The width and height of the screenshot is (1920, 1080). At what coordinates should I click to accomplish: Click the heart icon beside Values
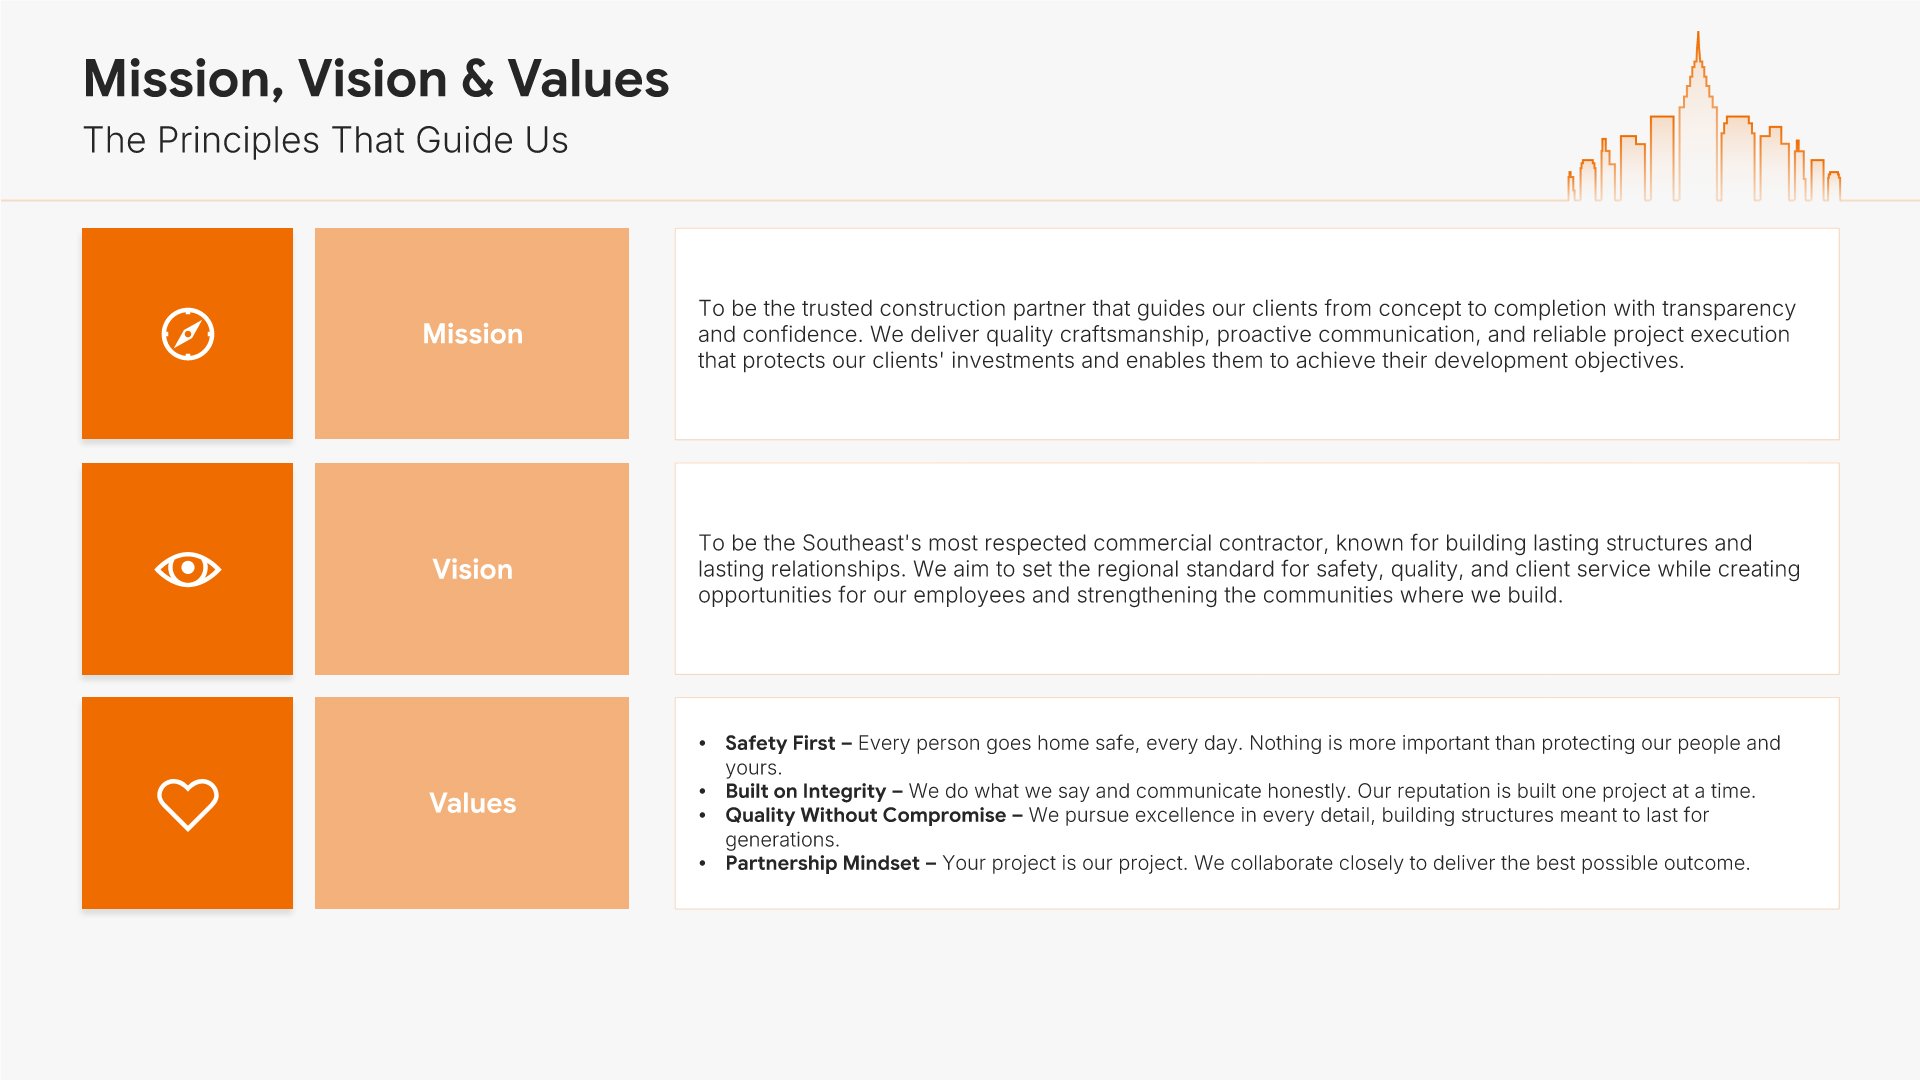[188, 804]
